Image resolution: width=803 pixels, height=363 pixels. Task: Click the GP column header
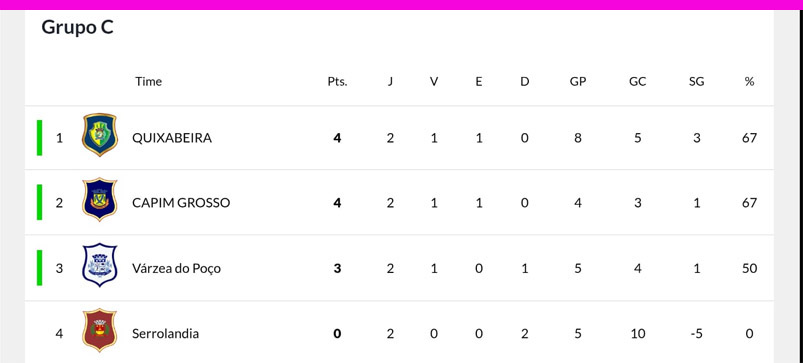pos(578,81)
